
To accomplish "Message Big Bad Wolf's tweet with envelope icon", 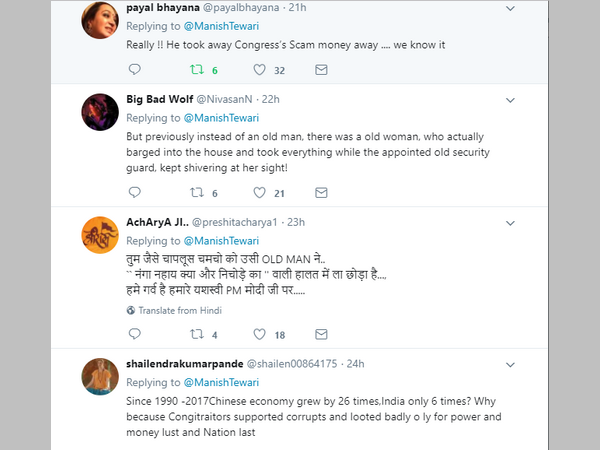I will pos(321,193).
